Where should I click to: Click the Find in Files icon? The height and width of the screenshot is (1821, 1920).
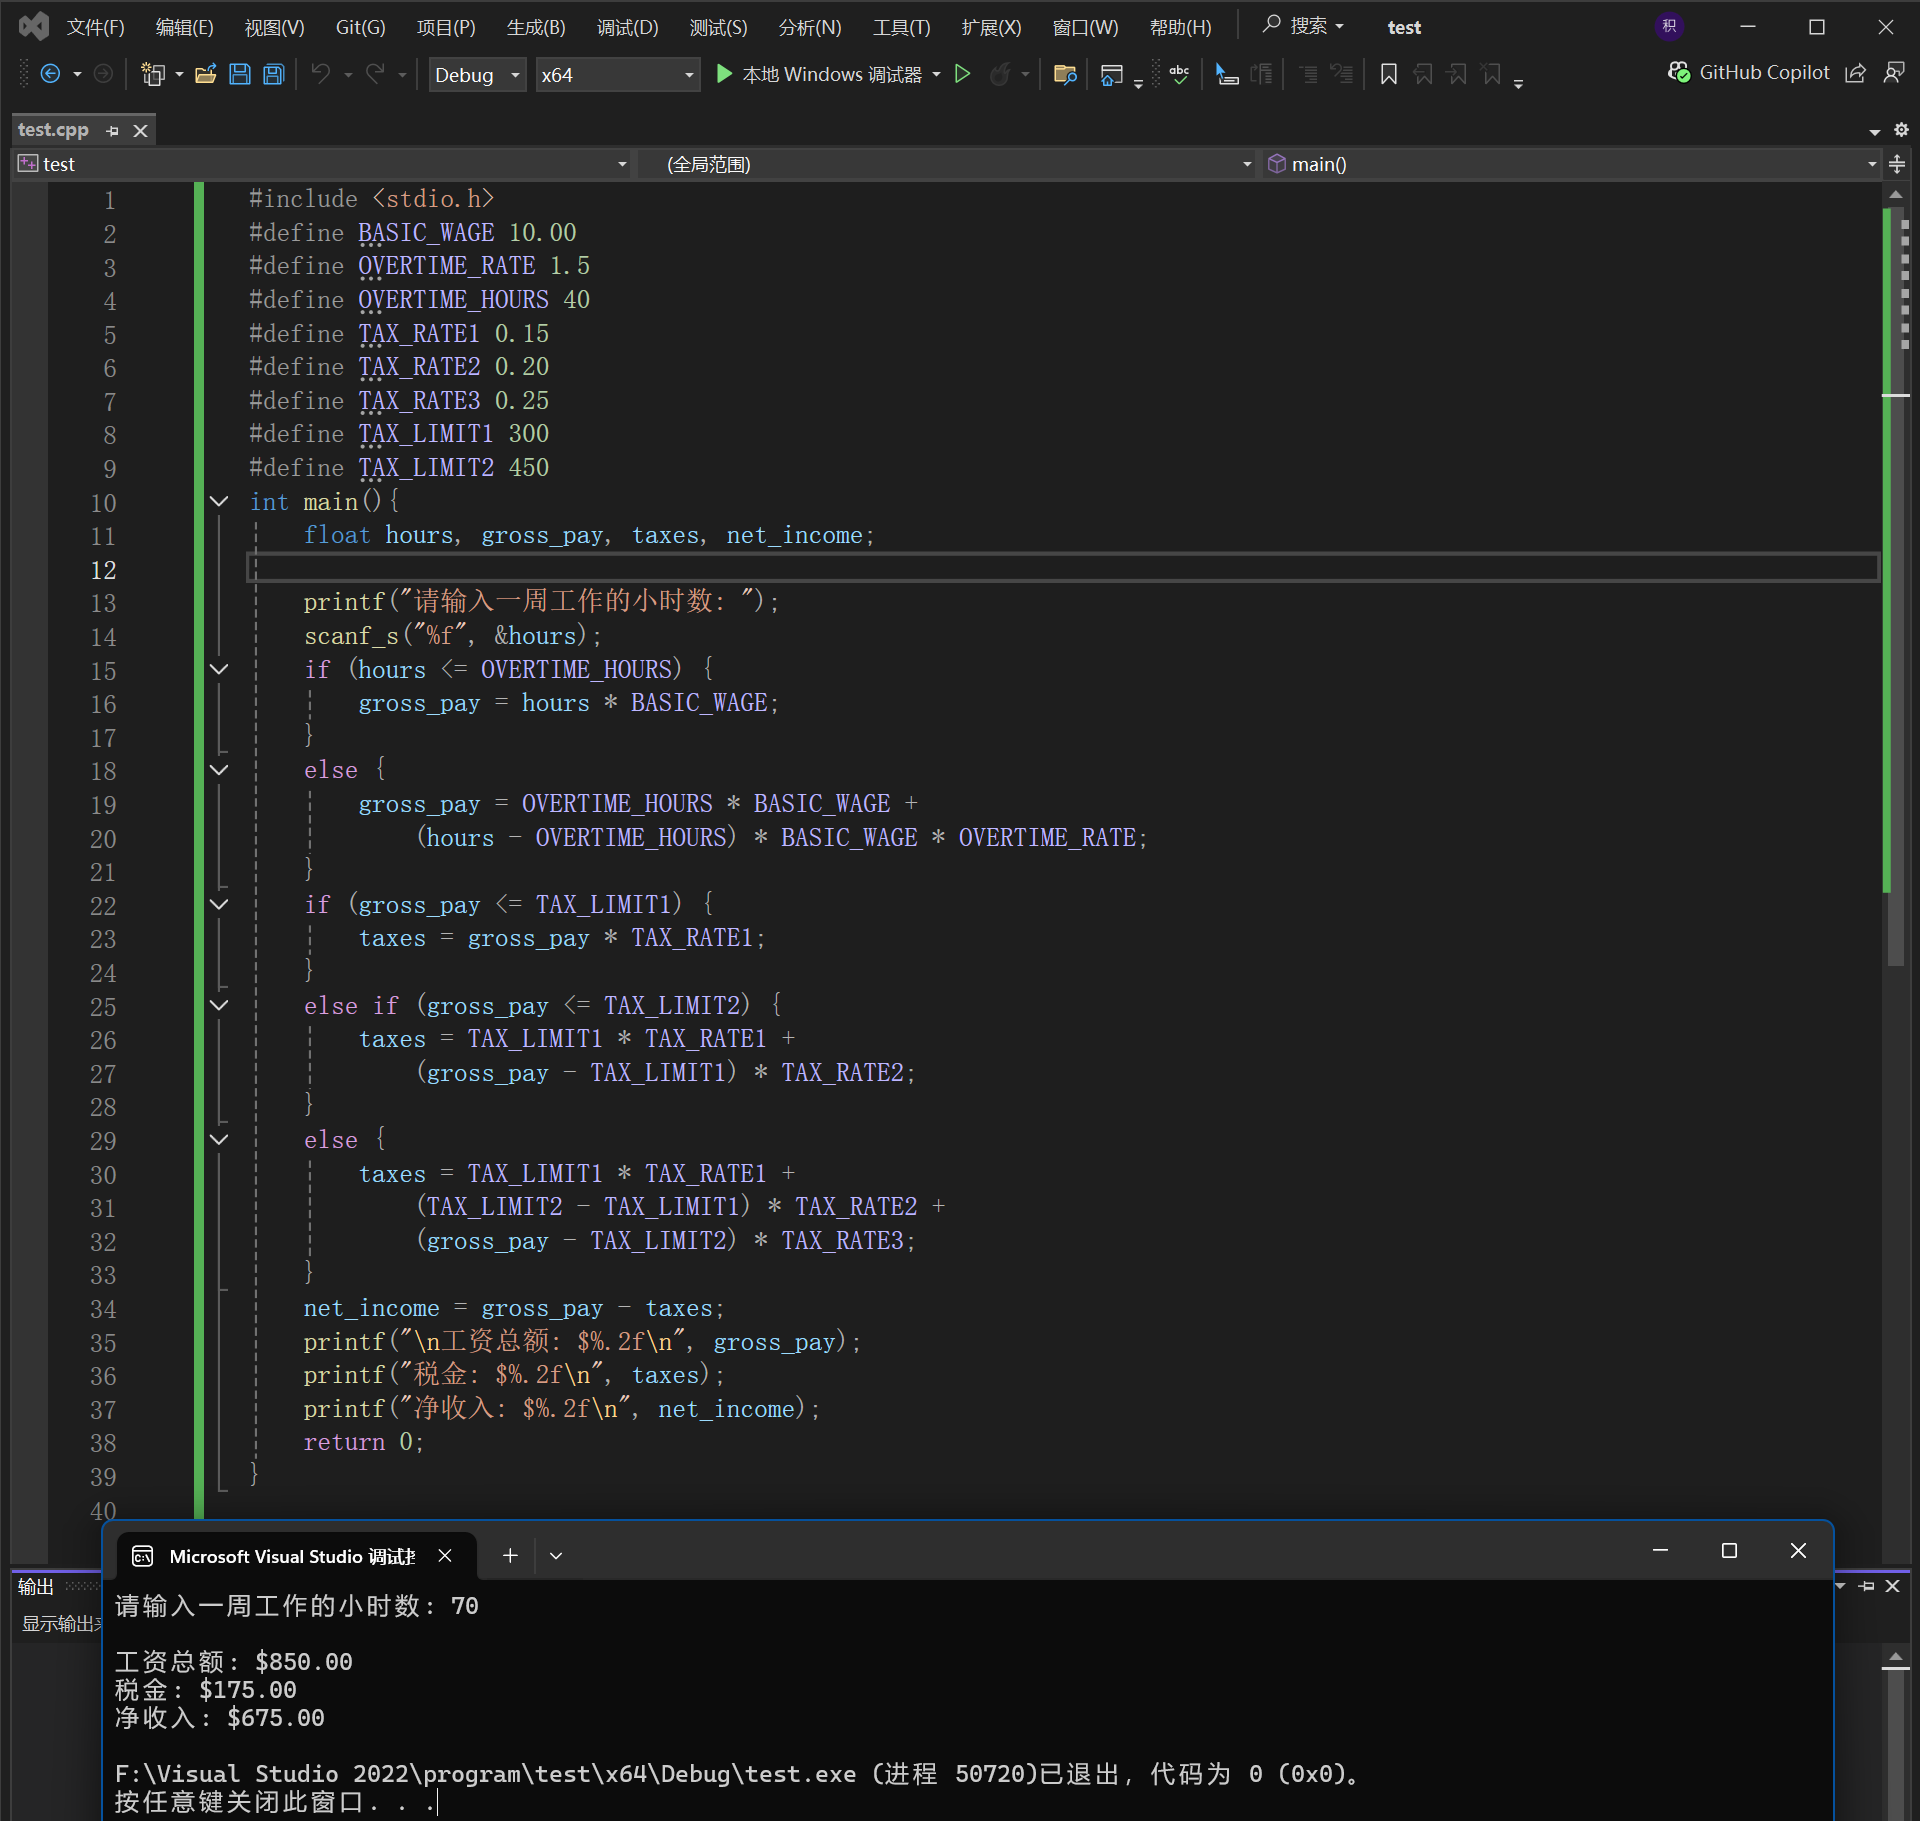[1065, 74]
